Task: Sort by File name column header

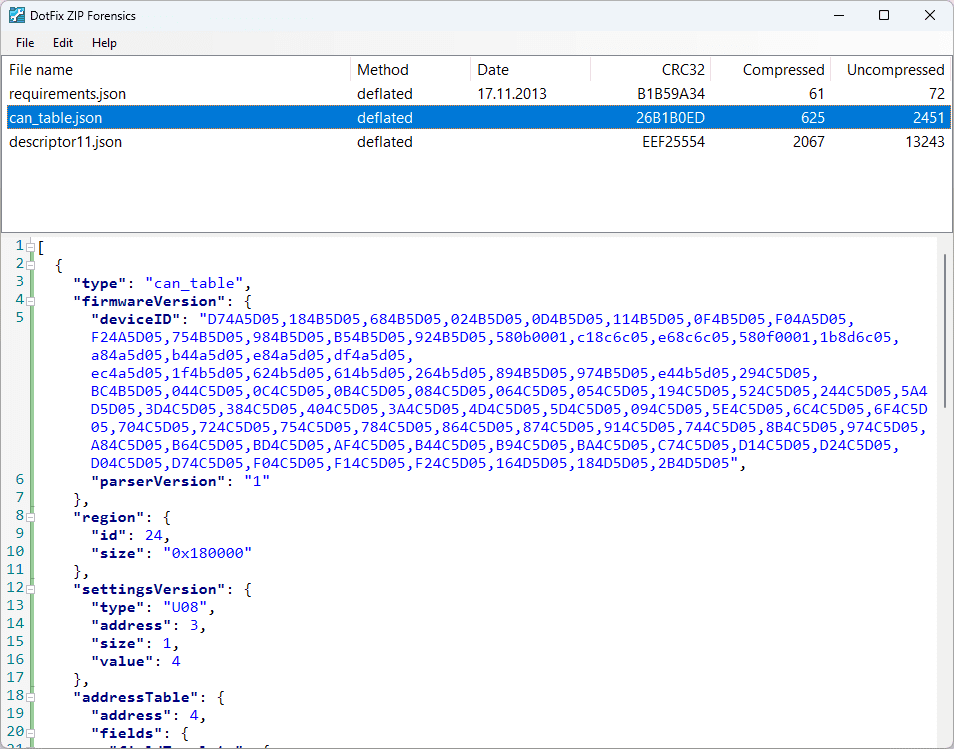Action: pyautogui.click(x=176, y=69)
